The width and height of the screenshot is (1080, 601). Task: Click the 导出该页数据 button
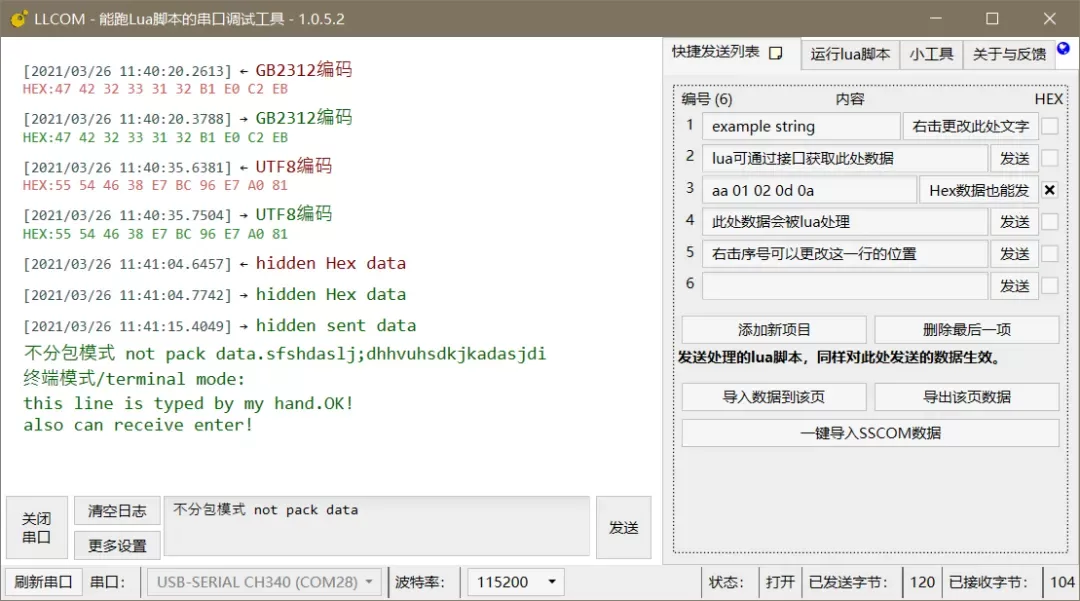point(967,397)
